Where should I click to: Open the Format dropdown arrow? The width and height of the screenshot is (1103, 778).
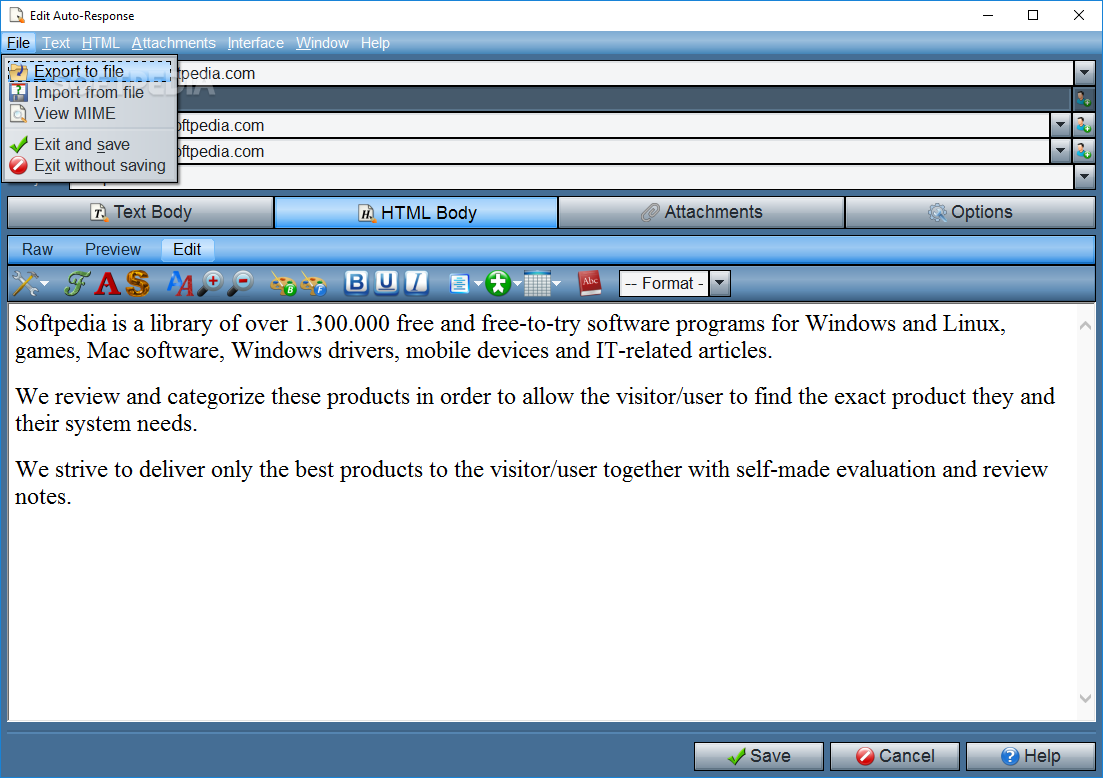coord(719,283)
